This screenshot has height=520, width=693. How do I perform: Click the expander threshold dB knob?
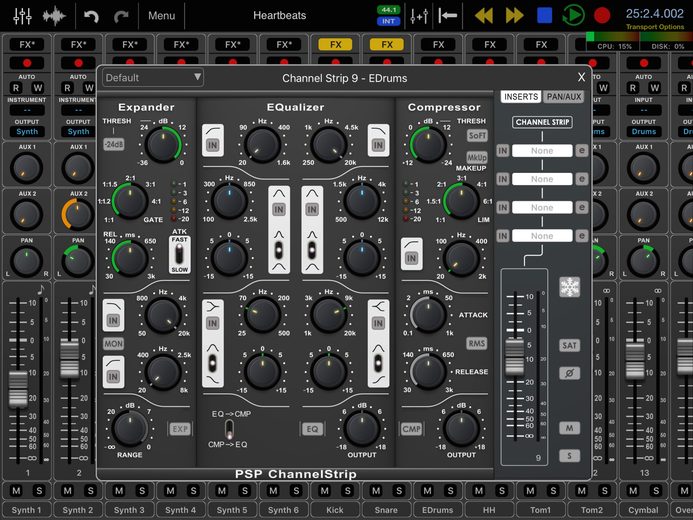(x=163, y=145)
